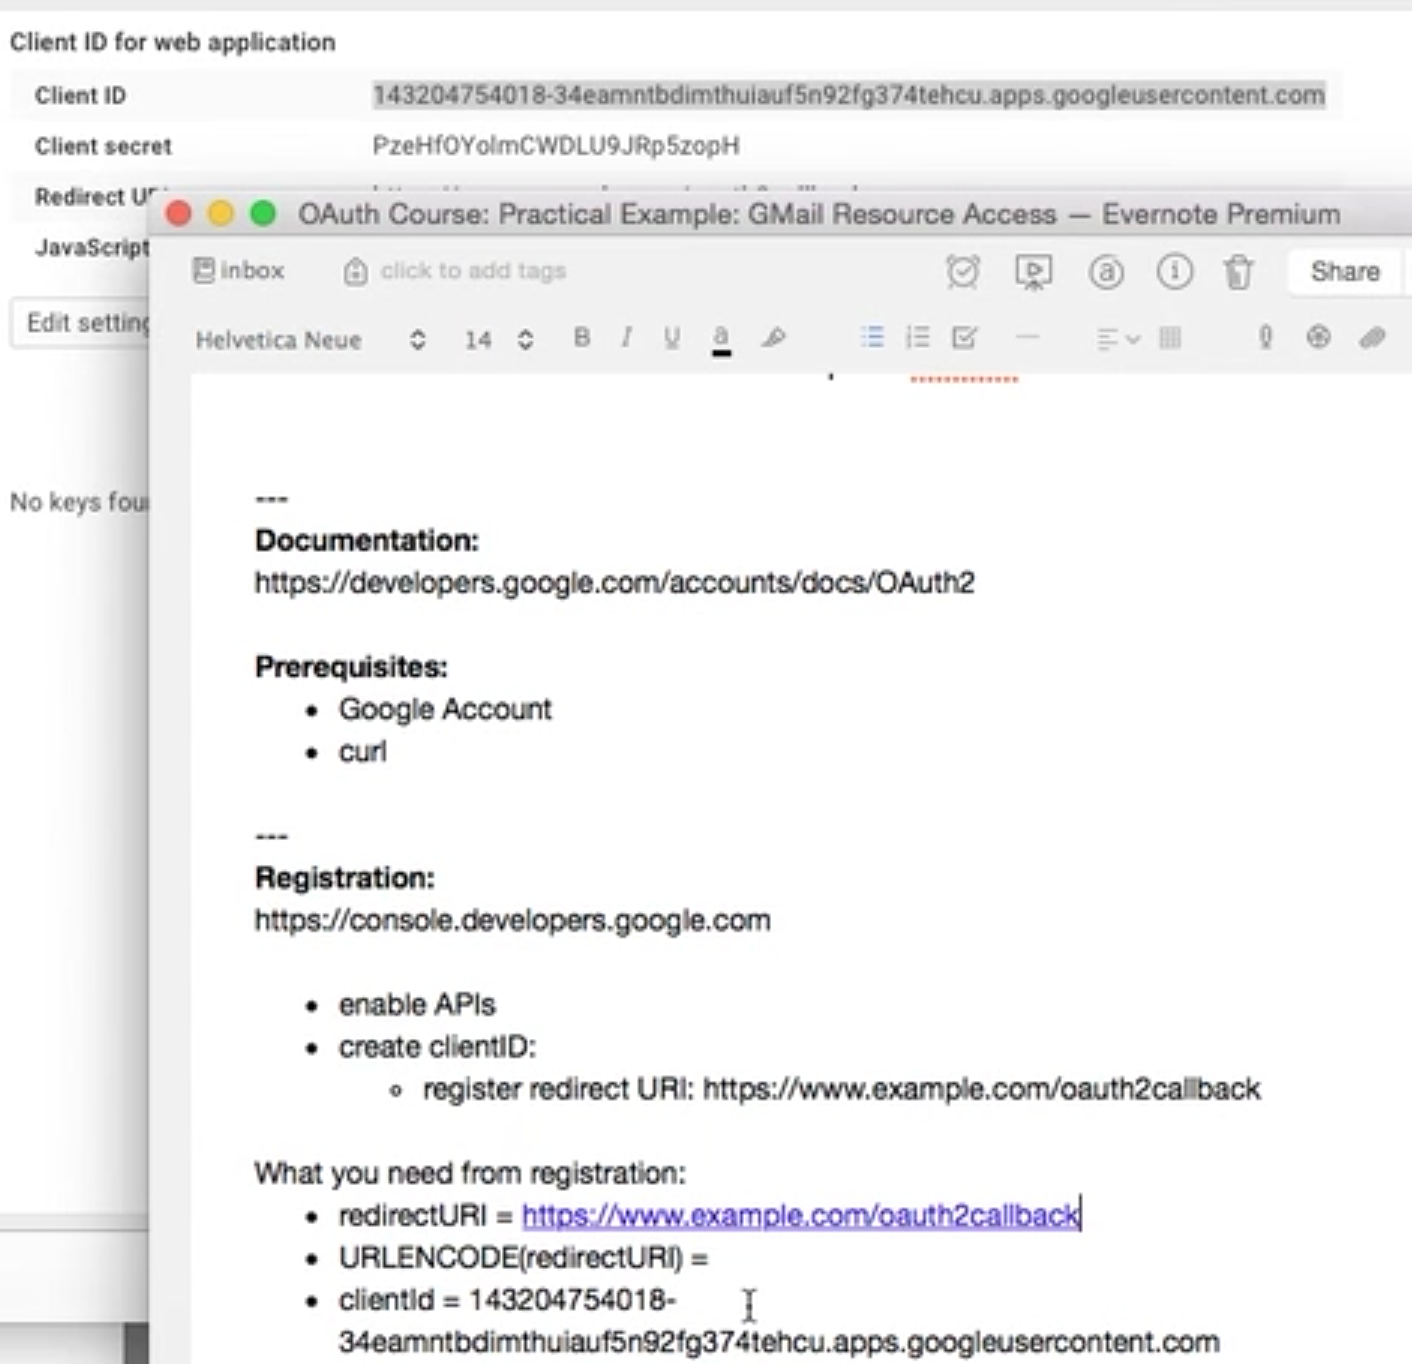The width and height of the screenshot is (1412, 1364).
Task: Apply numbered list formatting
Action: [x=917, y=337]
